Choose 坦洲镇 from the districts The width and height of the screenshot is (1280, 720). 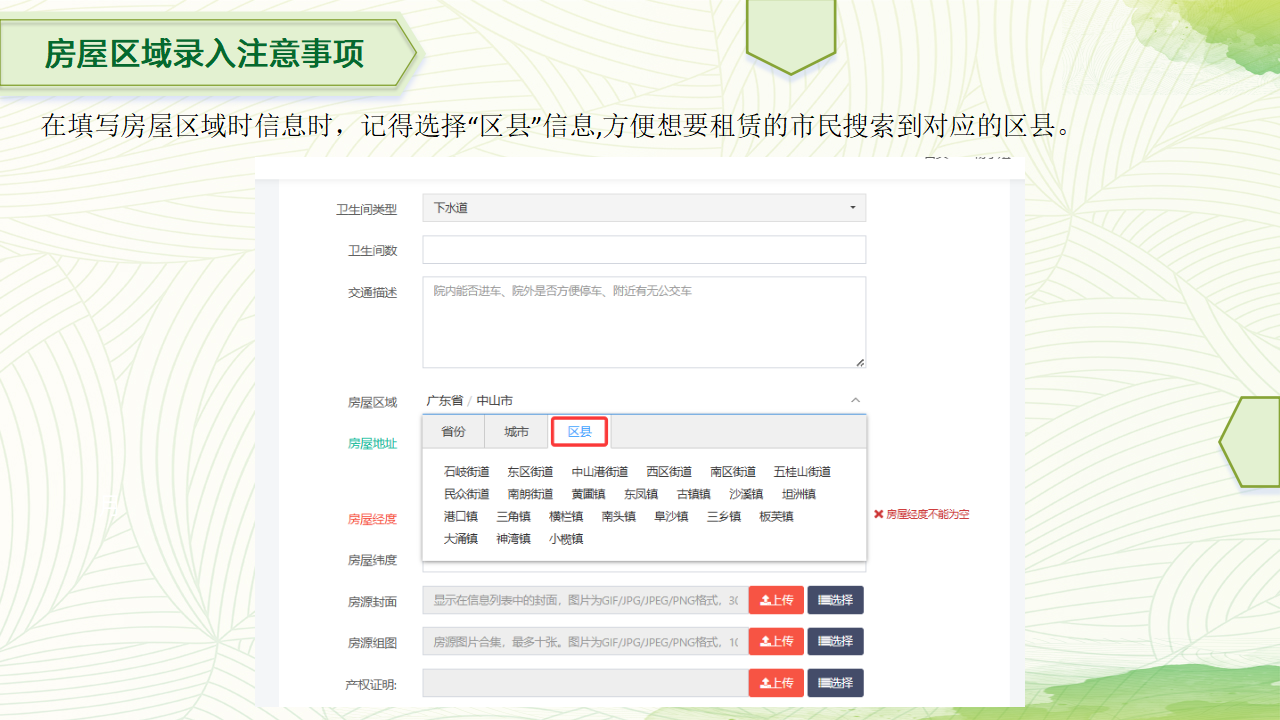pyautogui.click(x=799, y=494)
